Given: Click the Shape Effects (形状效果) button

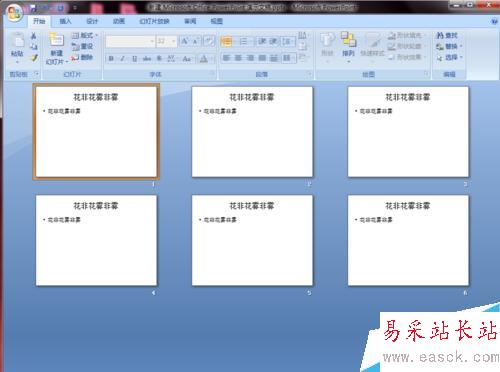Looking at the screenshot, I should tap(407, 57).
